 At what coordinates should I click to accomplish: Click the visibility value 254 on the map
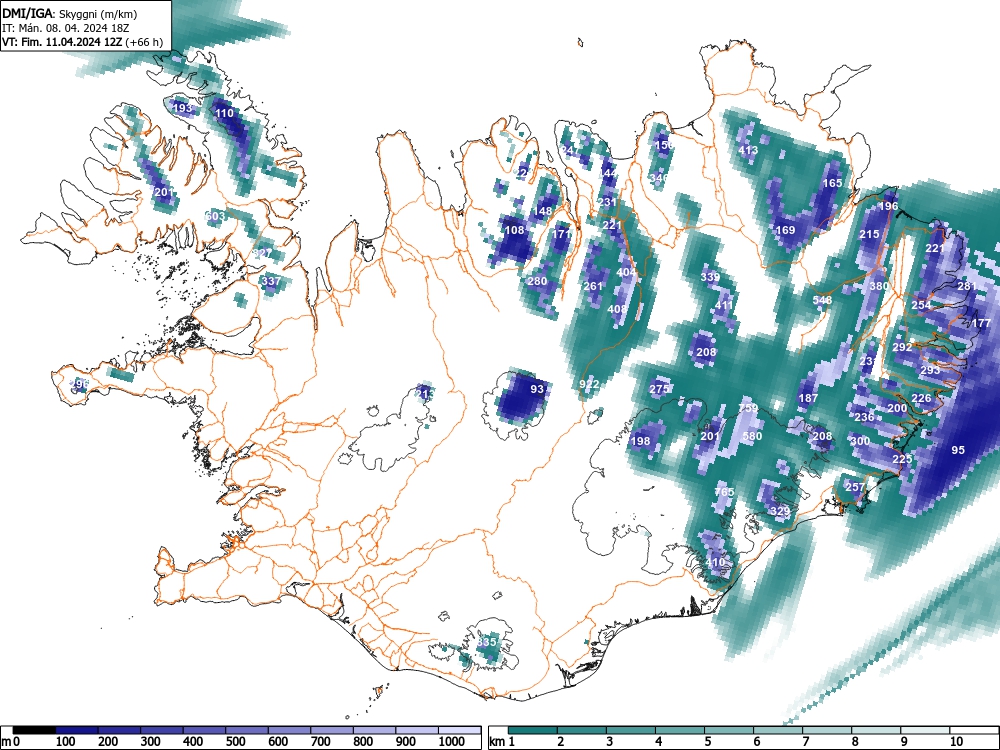(x=921, y=305)
